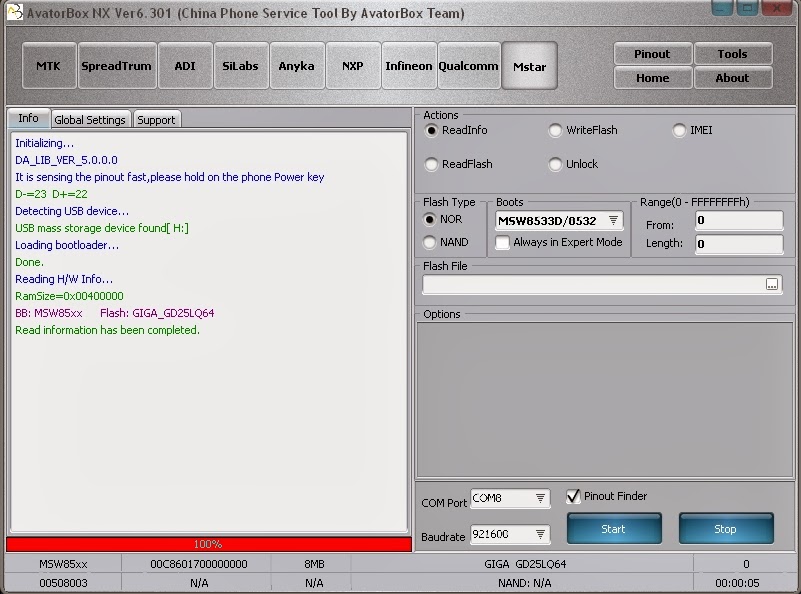This screenshot has width=801, height=594.
Task: Start the operation with Start button
Action: (614, 529)
